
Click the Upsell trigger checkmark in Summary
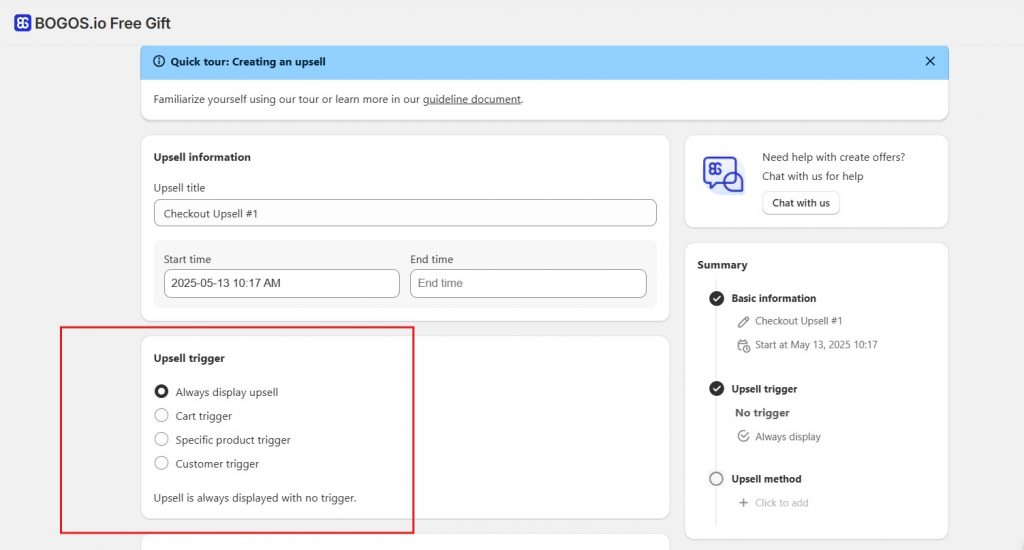(x=716, y=389)
